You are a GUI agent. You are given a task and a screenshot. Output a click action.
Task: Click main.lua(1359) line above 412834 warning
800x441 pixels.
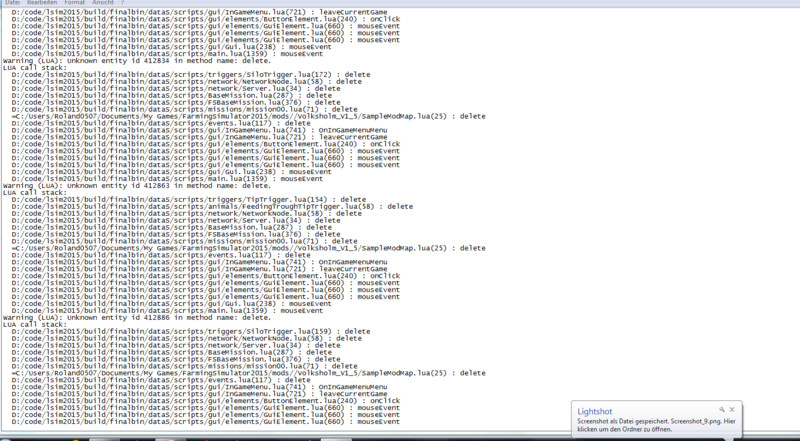[x=167, y=54]
